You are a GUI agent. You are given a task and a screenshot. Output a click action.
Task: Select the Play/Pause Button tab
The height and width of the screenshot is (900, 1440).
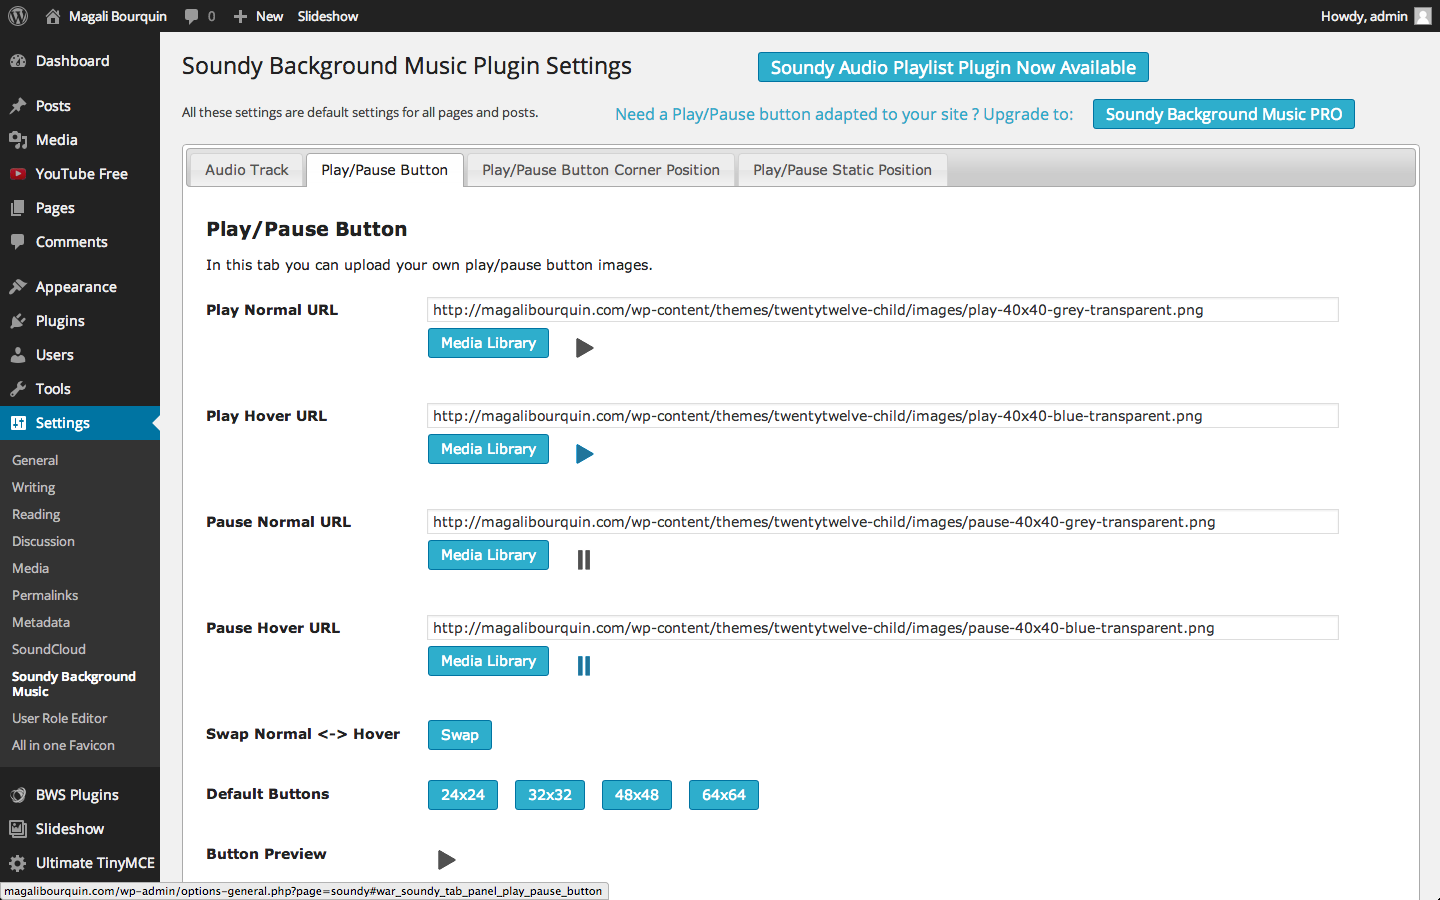[384, 170]
